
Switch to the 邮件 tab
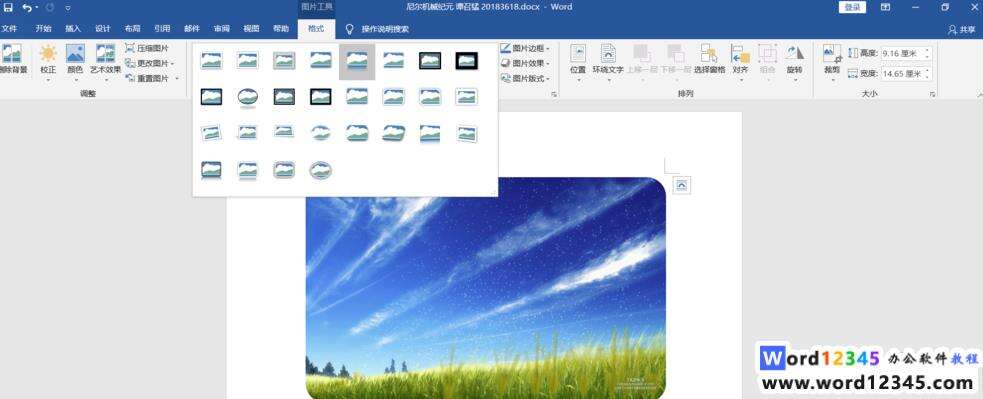[192, 29]
